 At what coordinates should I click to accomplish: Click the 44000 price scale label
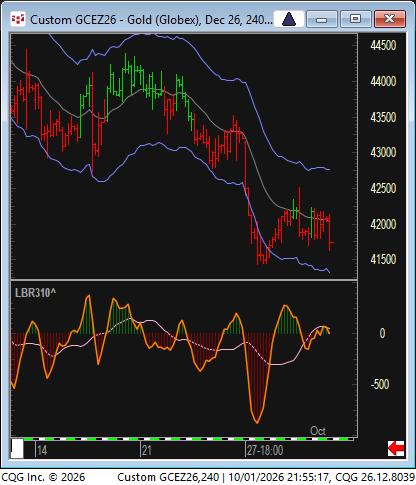click(x=383, y=81)
